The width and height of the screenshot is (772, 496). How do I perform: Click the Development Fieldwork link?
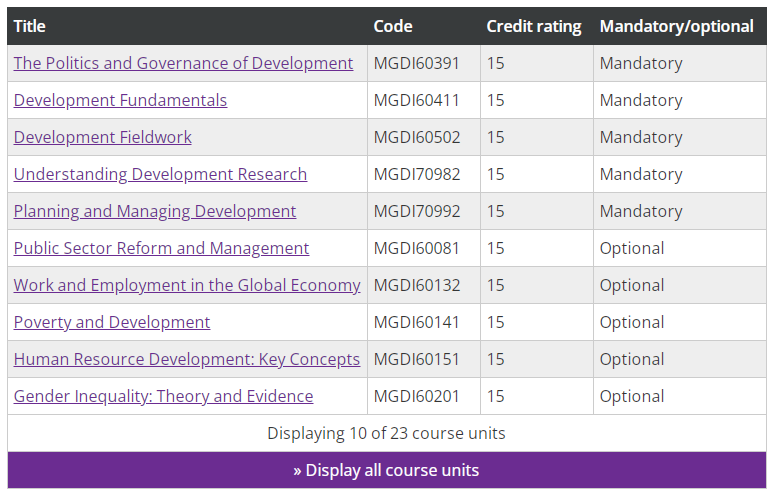point(102,137)
